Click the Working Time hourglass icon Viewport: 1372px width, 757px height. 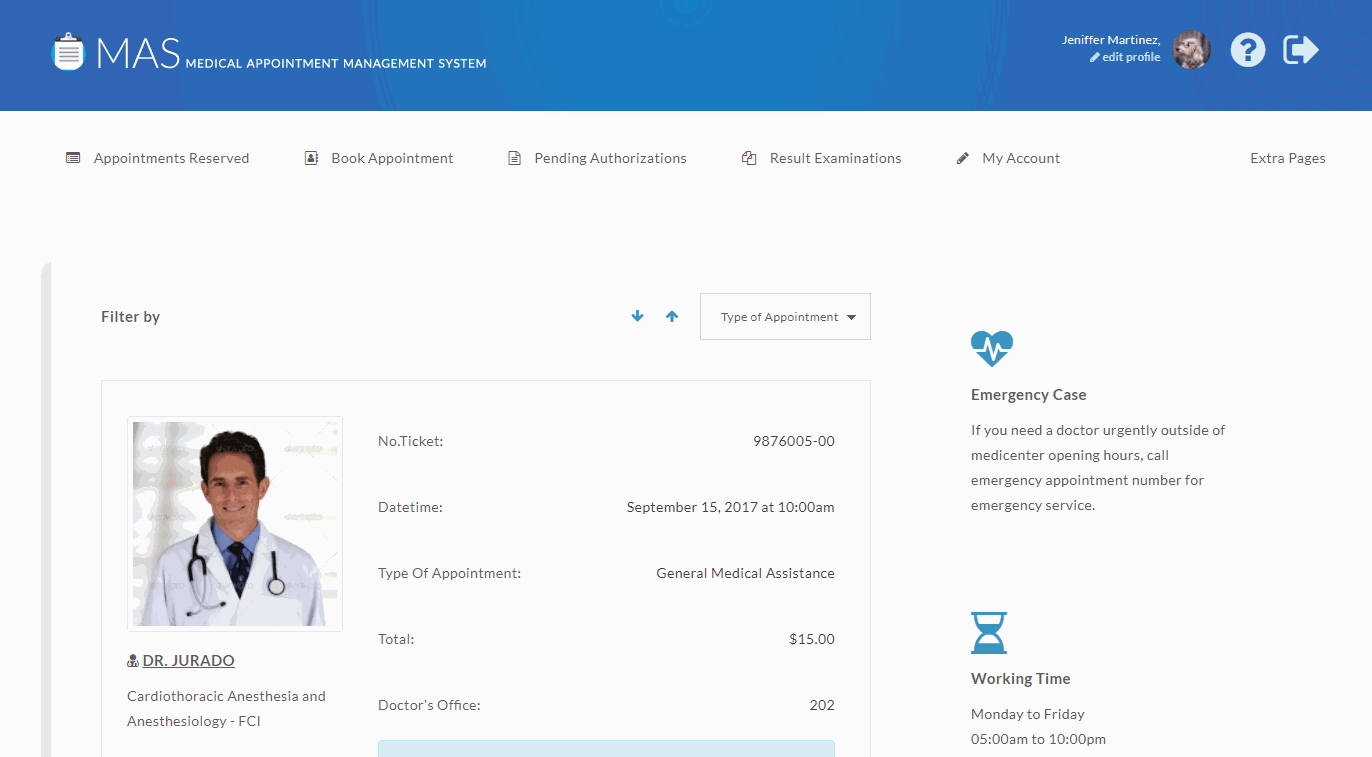pos(989,633)
